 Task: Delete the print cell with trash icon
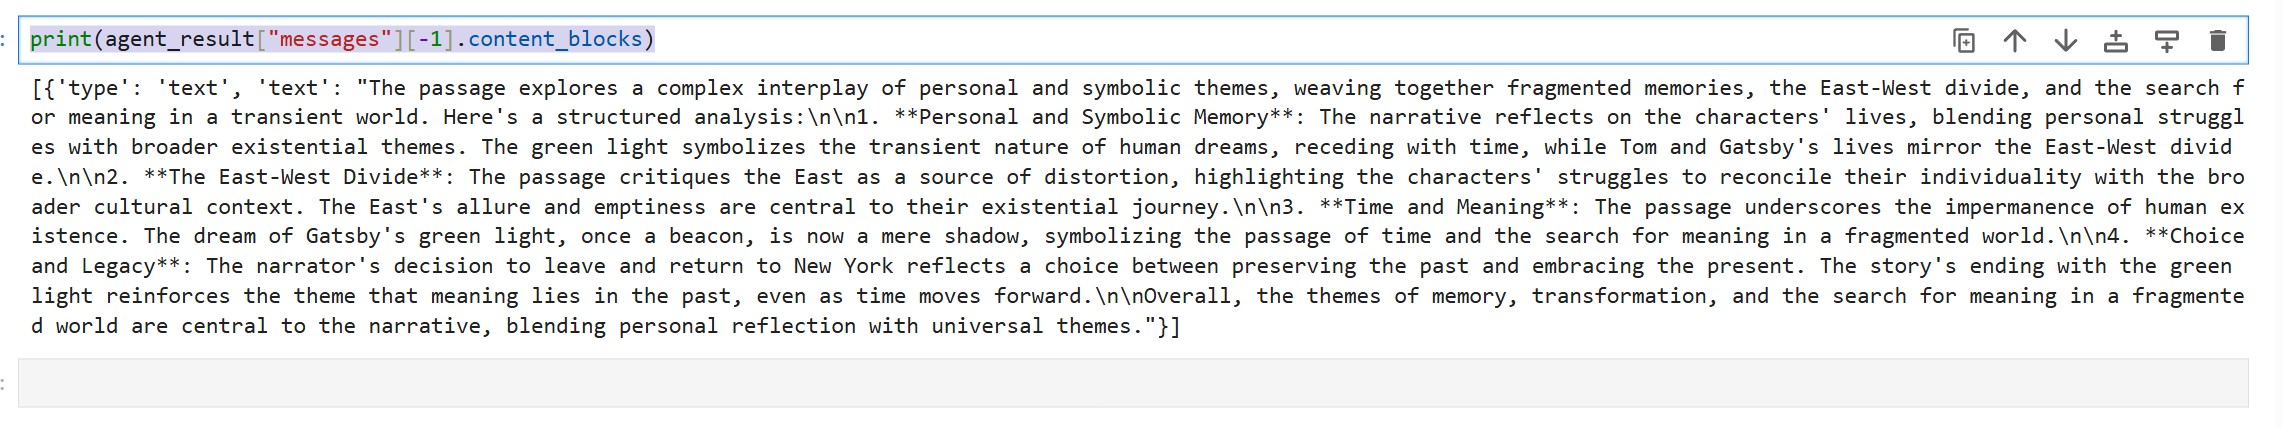click(x=2218, y=40)
